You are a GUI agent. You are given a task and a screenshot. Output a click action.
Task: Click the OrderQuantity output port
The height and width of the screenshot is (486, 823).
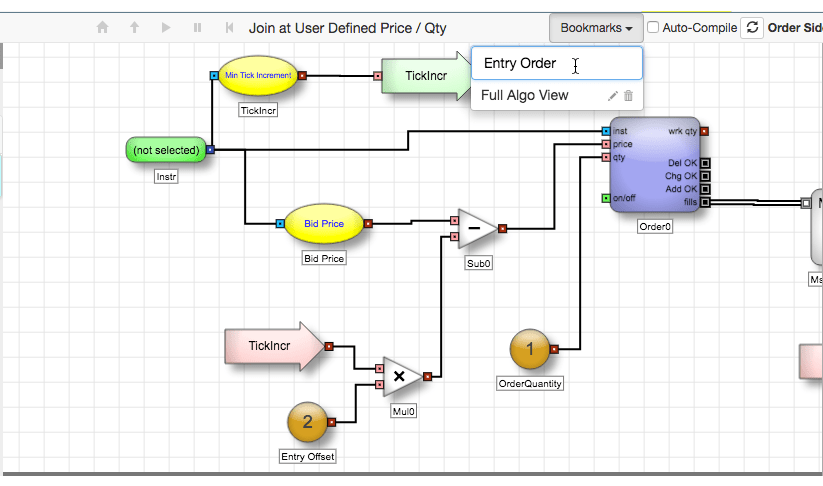coord(554,349)
